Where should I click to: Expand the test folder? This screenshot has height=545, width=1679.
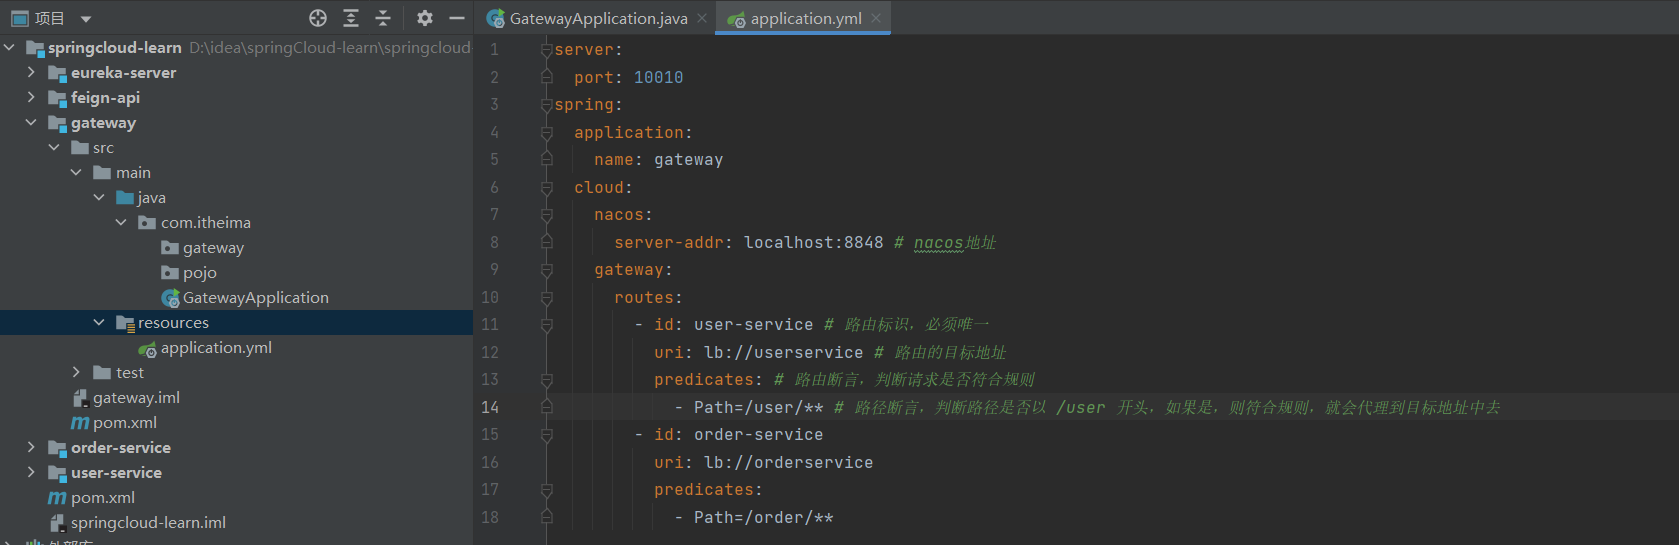point(76,372)
